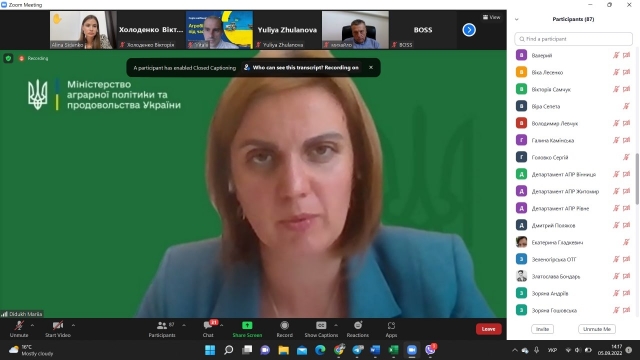The height and width of the screenshot is (360, 640).
Task: Select participant Вікторія Самчук in list
Action: pos(573,89)
